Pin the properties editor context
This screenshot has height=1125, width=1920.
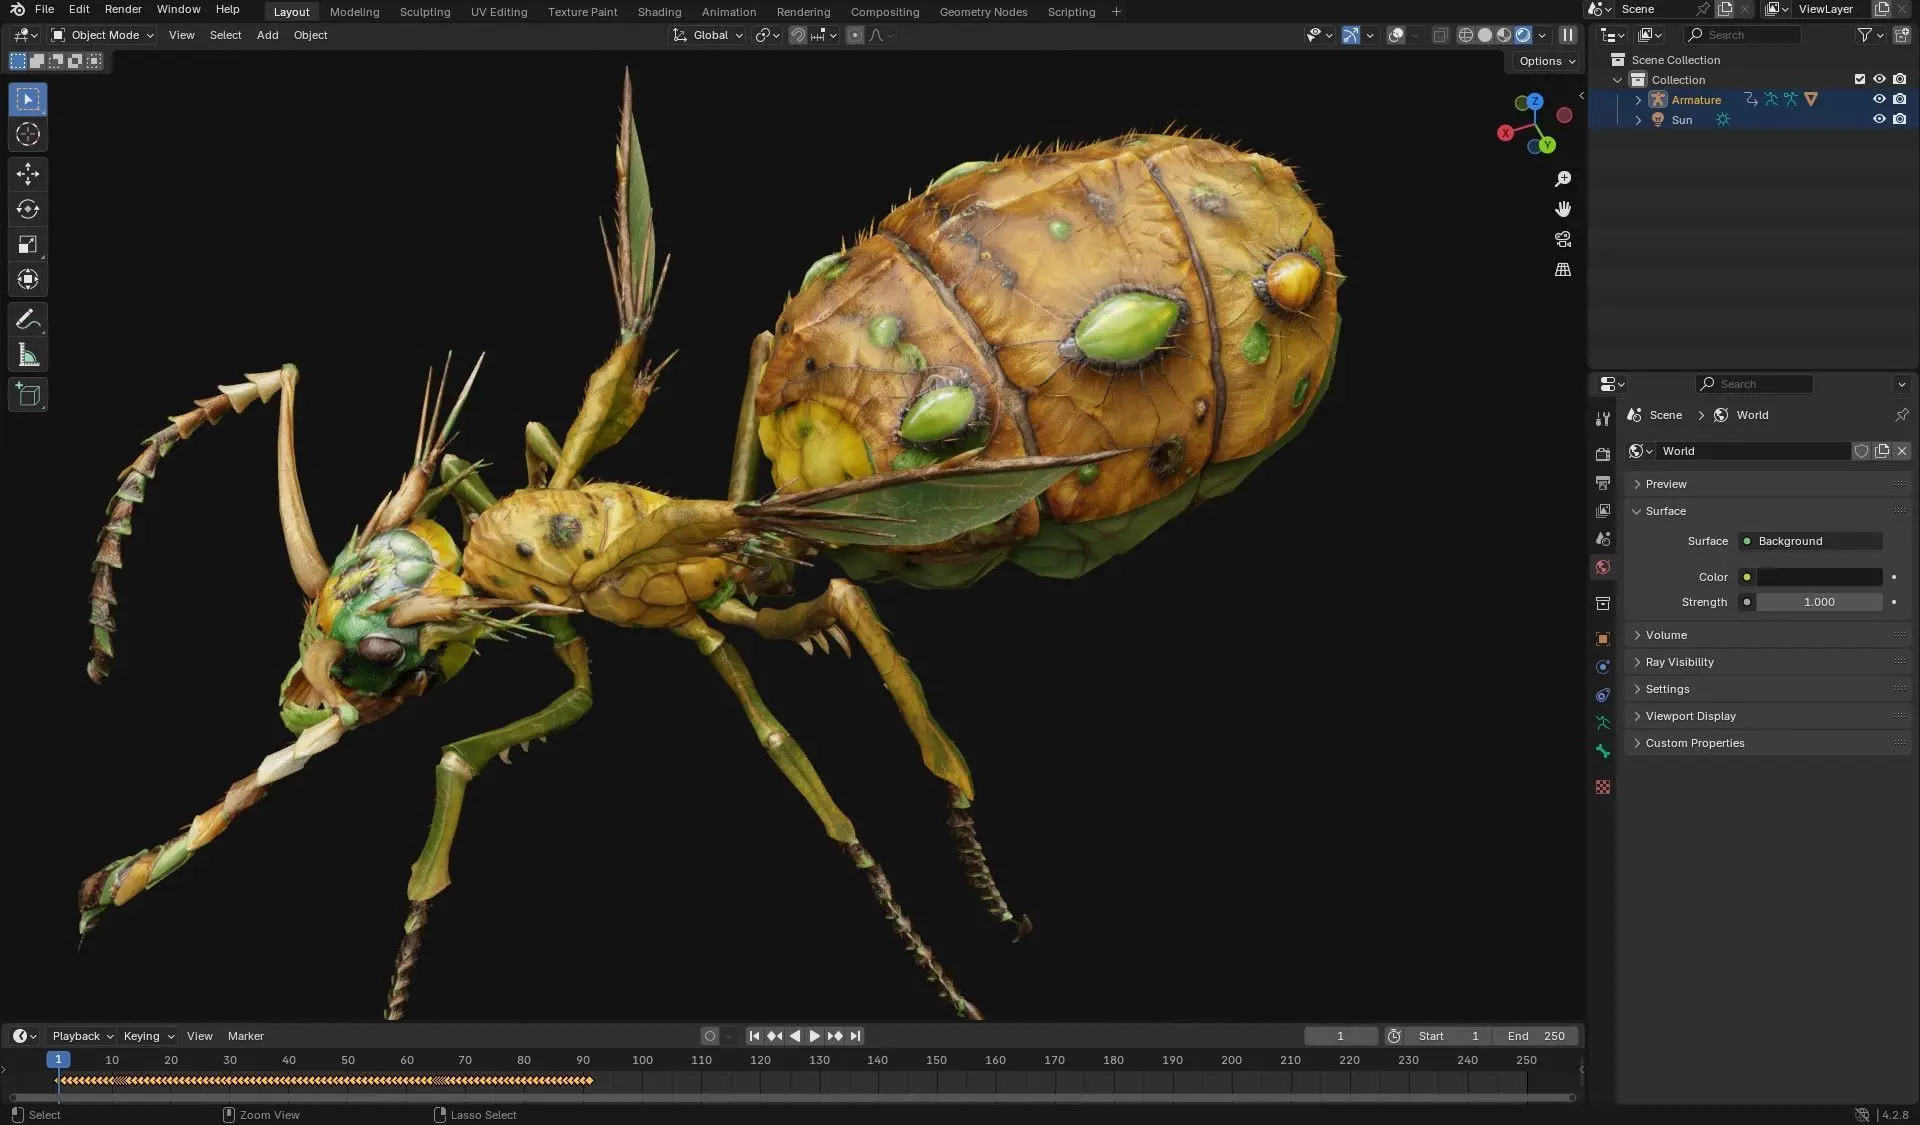click(1901, 415)
